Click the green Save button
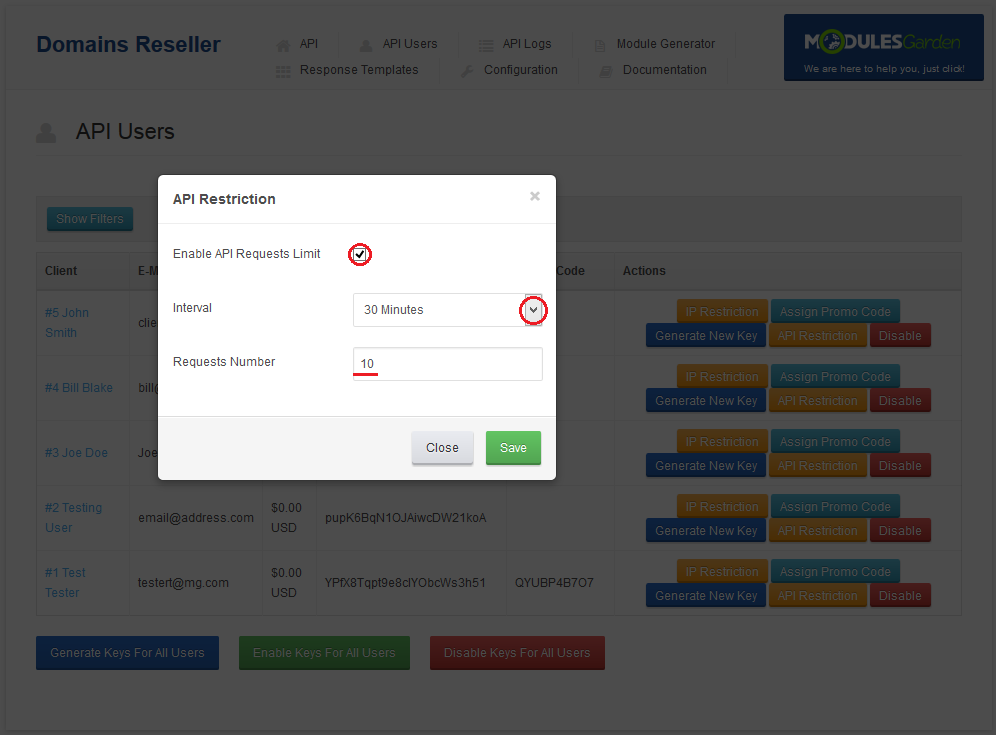 [x=513, y=448]
